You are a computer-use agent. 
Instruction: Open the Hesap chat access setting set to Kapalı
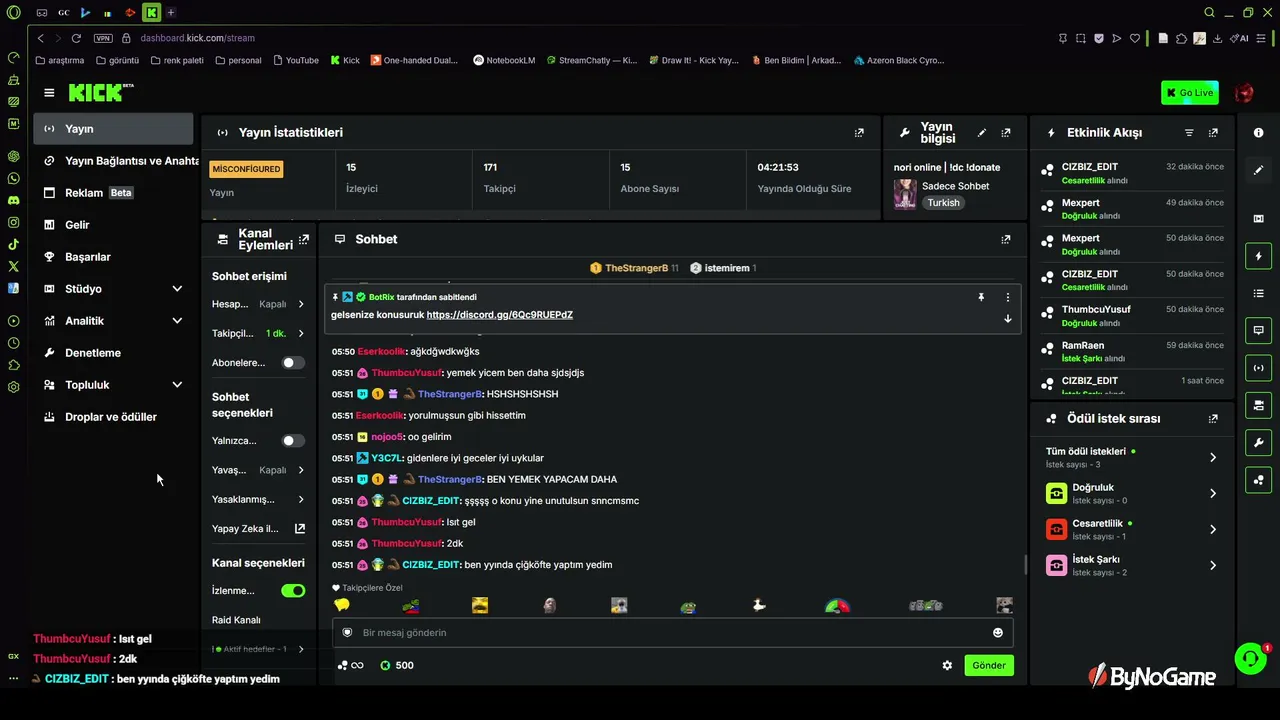tap(258, 304)
